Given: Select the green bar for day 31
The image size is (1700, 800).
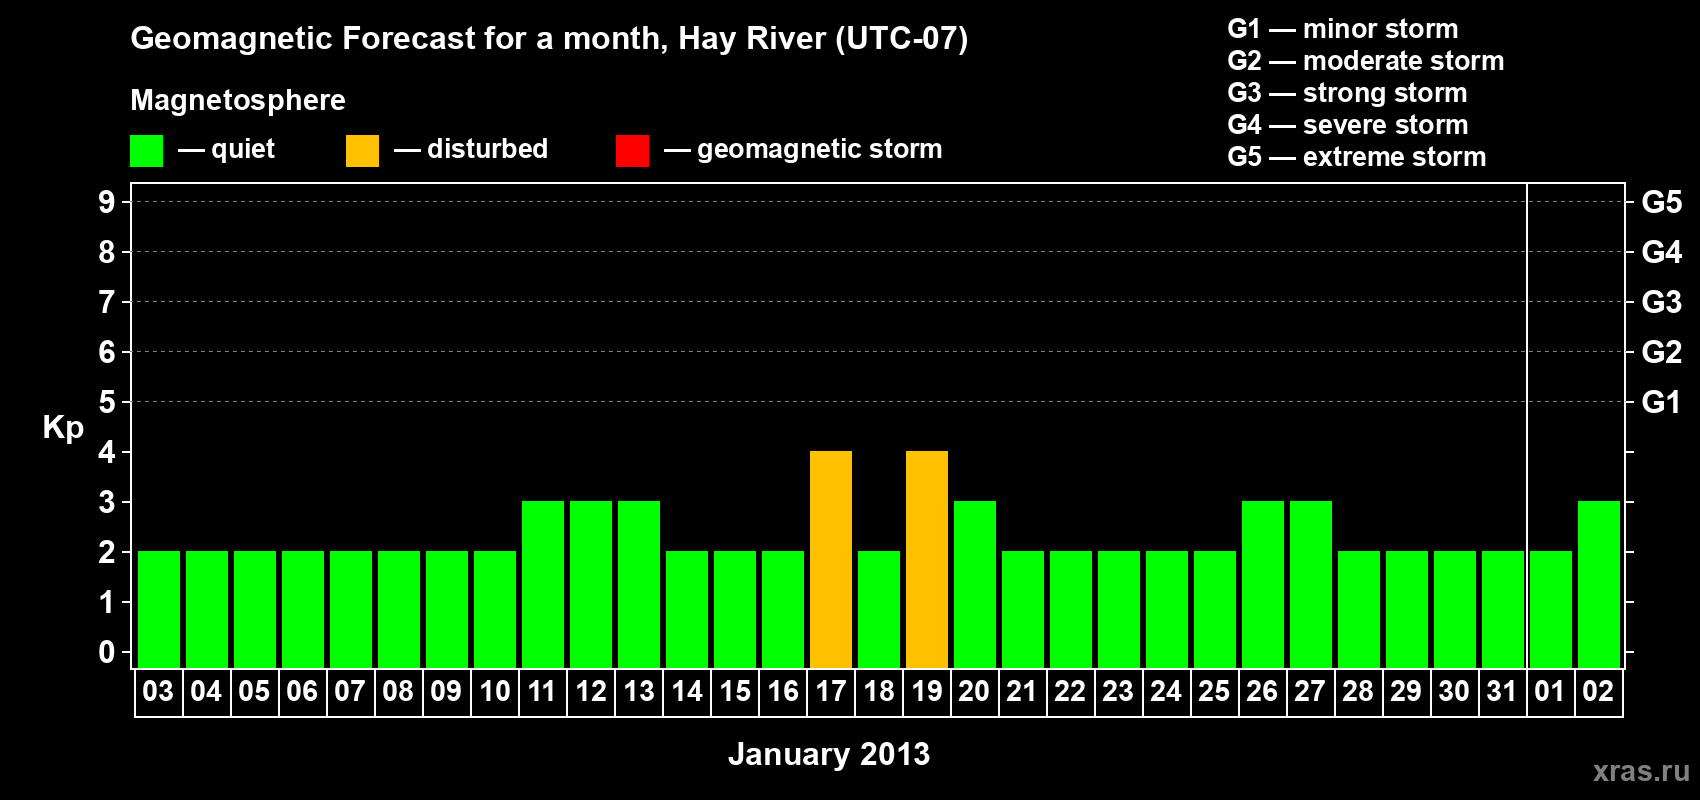Looking at the screenshot, I should pos(1503,609).
